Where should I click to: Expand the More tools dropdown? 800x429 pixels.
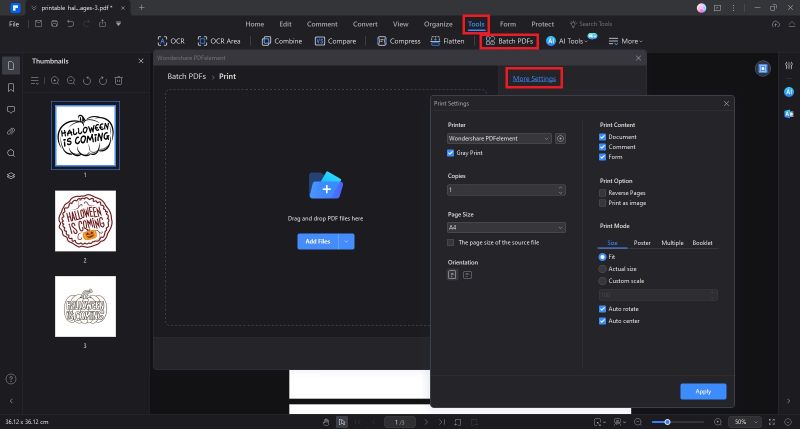tap(626, 41)
